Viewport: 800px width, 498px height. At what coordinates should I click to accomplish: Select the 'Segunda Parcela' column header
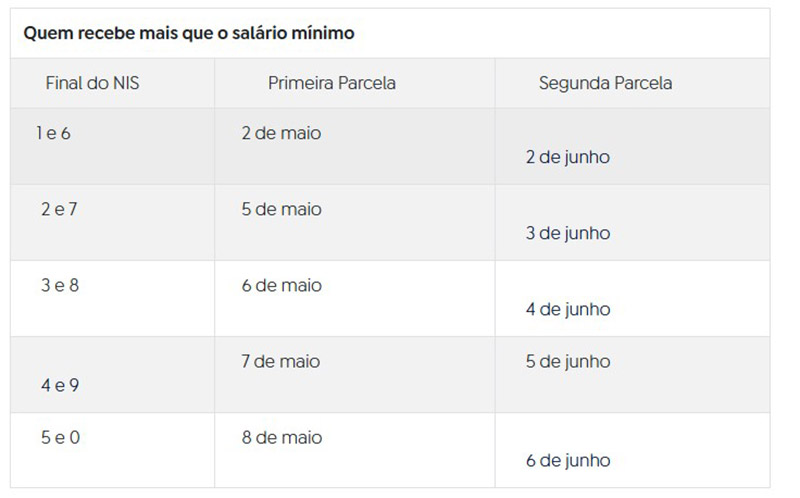tap(605, 84)
